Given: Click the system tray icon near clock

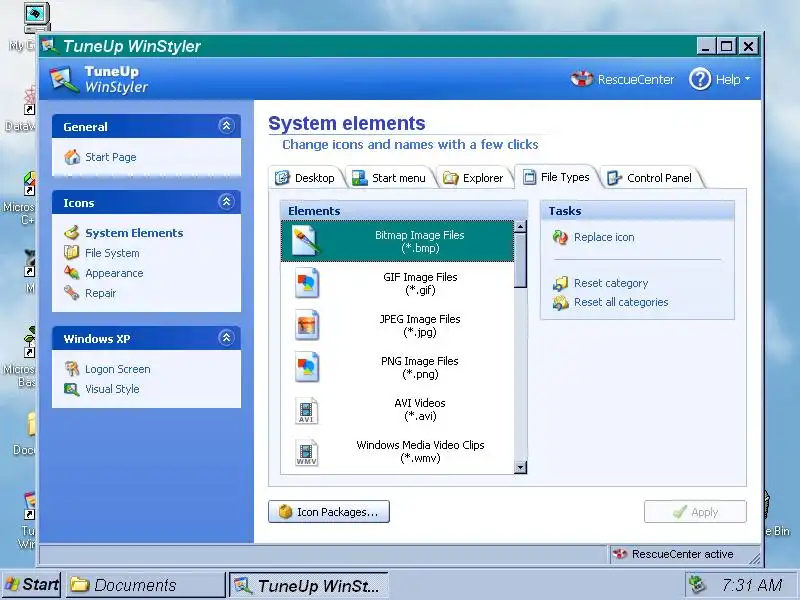Looking at the screenshot, I should (696, 584).
